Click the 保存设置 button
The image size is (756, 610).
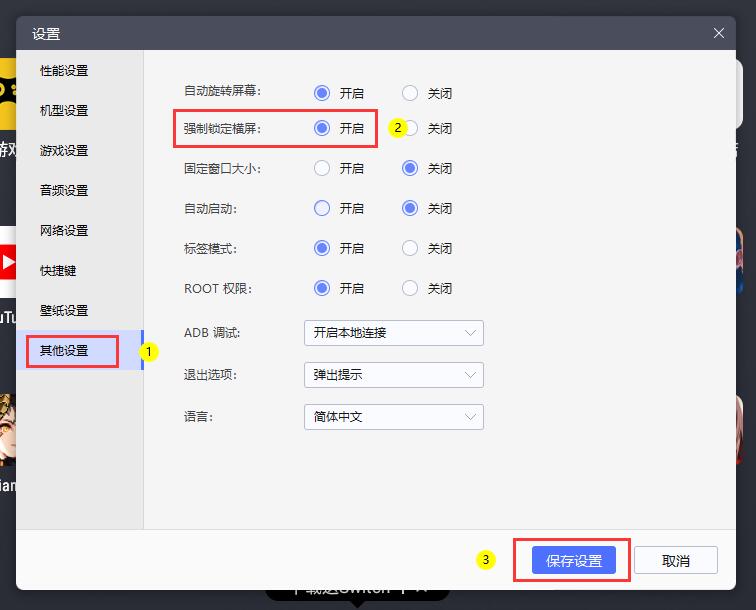pyautogui.click(x=573, y=561)
